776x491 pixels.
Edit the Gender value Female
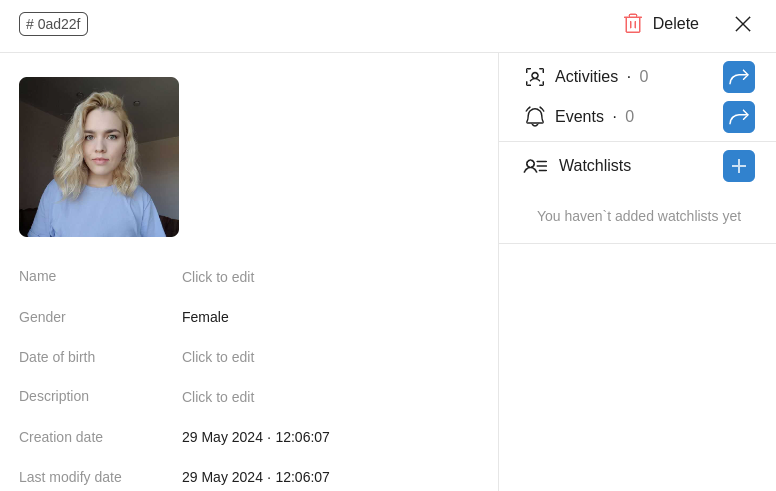205,317
